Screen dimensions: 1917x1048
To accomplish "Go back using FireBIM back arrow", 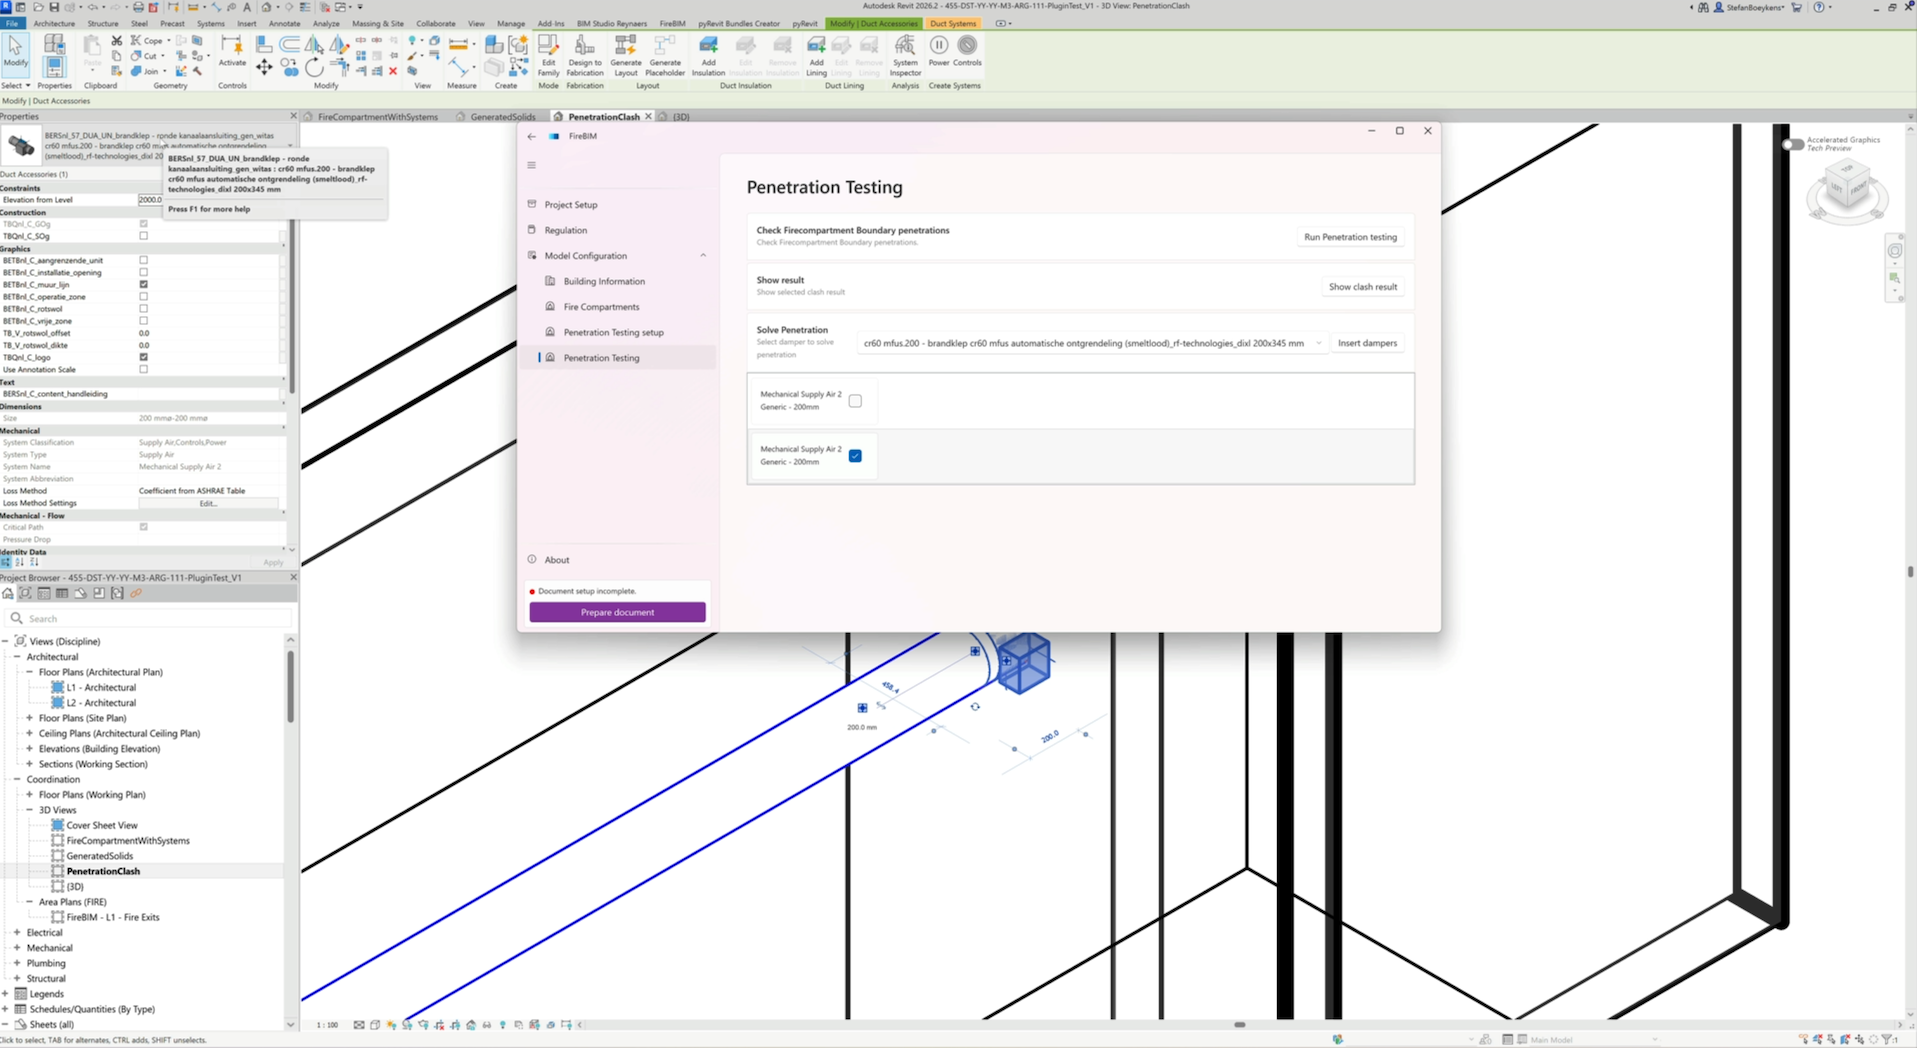I will click(532, 136).
